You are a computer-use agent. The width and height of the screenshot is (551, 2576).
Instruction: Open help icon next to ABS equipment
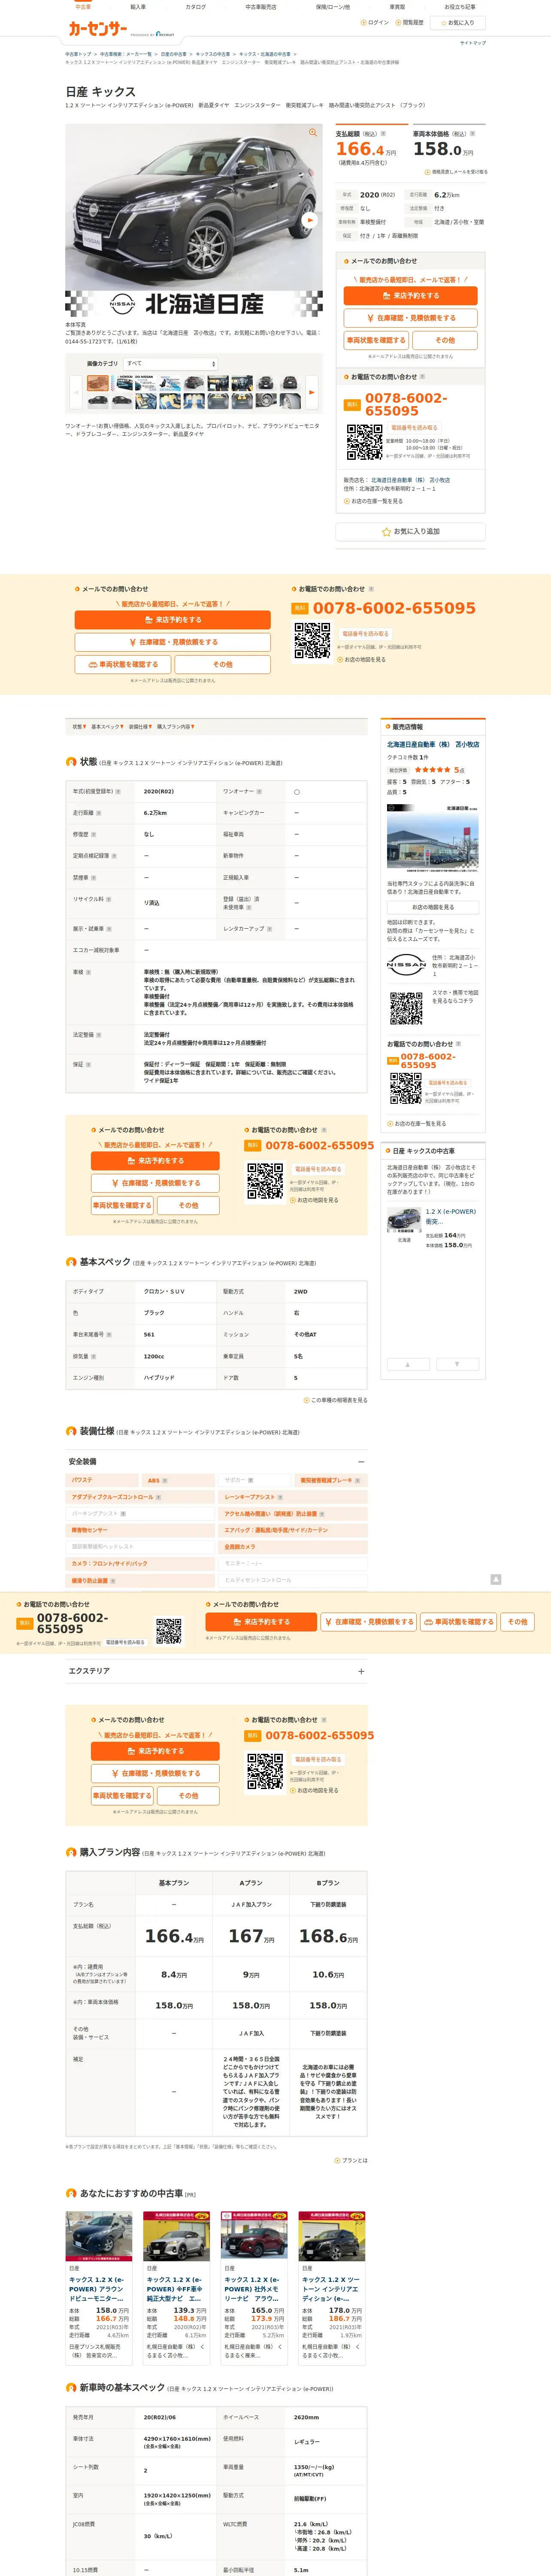click(165, 1481)
